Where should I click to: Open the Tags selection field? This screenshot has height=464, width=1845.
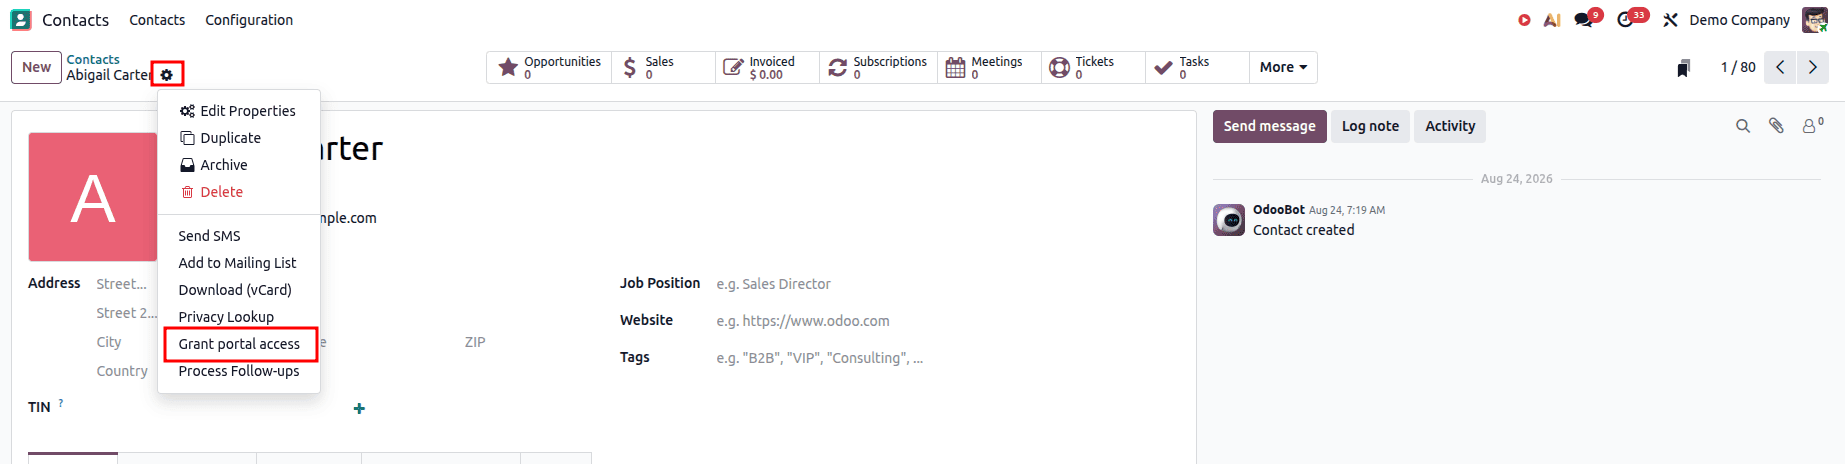click(819, 358)
